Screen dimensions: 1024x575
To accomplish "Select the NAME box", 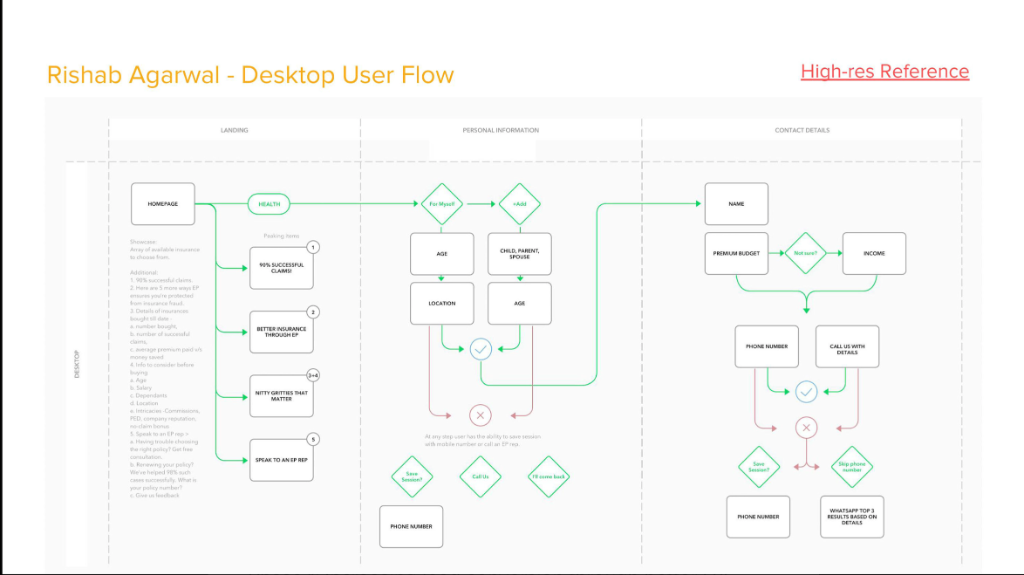I will (736, 204).
